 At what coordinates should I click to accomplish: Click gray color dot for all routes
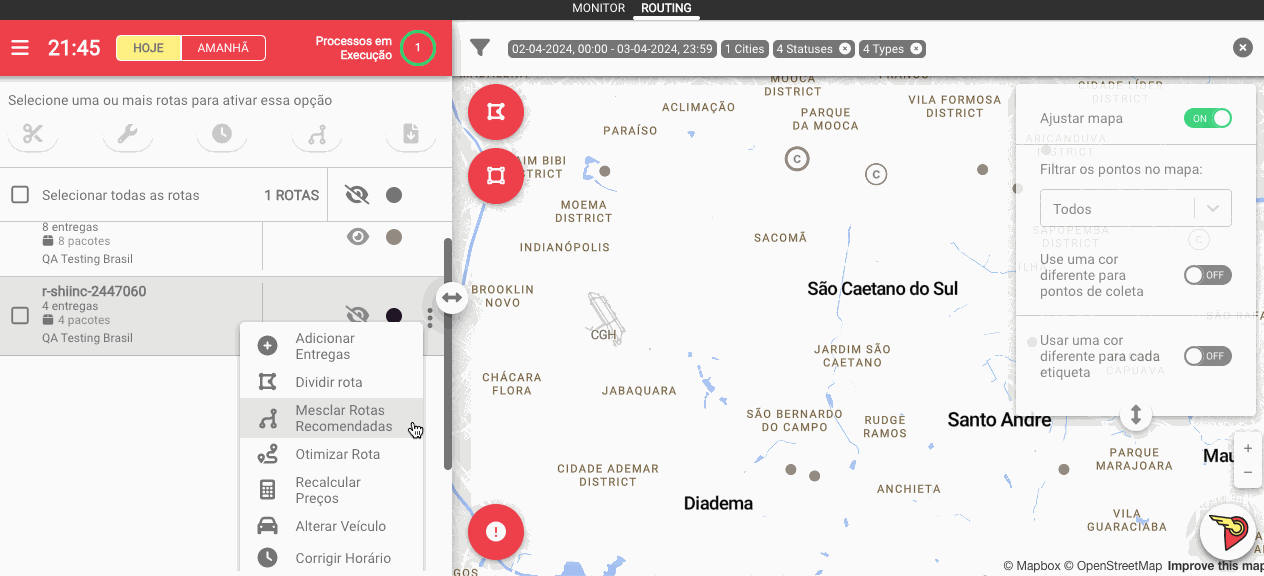click(394, 195)
